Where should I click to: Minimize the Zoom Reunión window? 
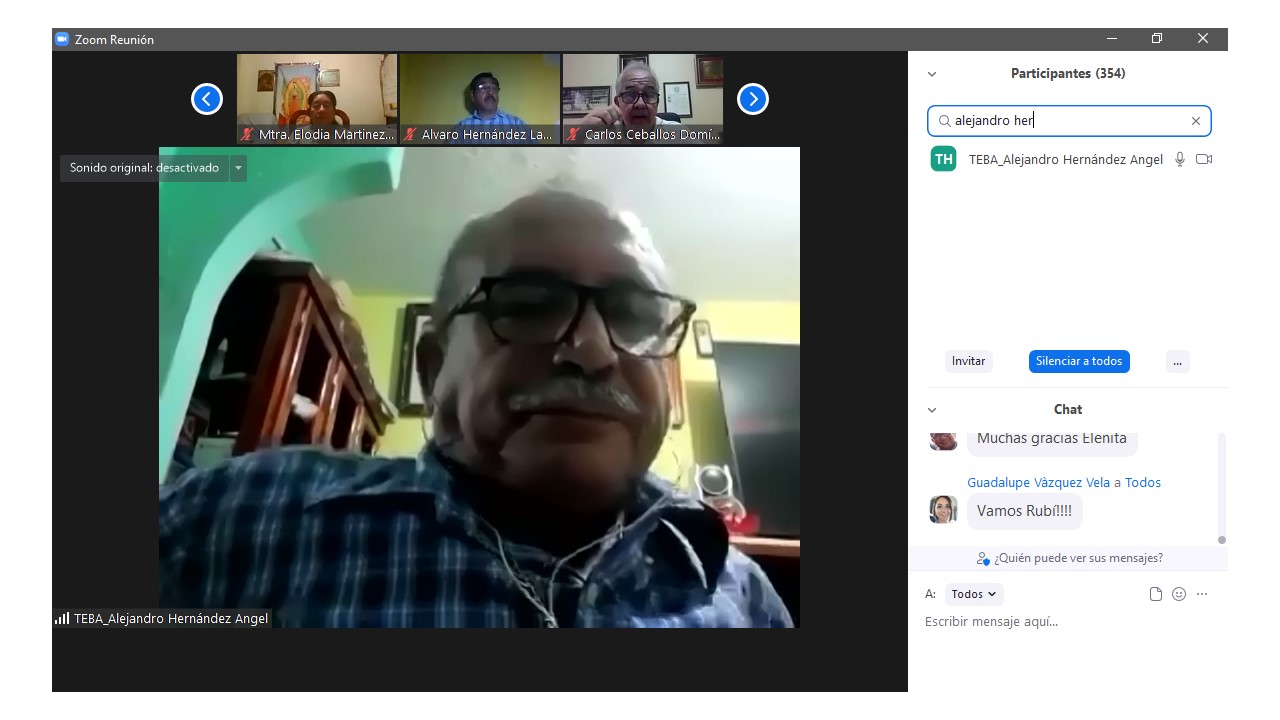click(x=1112, y=39)
